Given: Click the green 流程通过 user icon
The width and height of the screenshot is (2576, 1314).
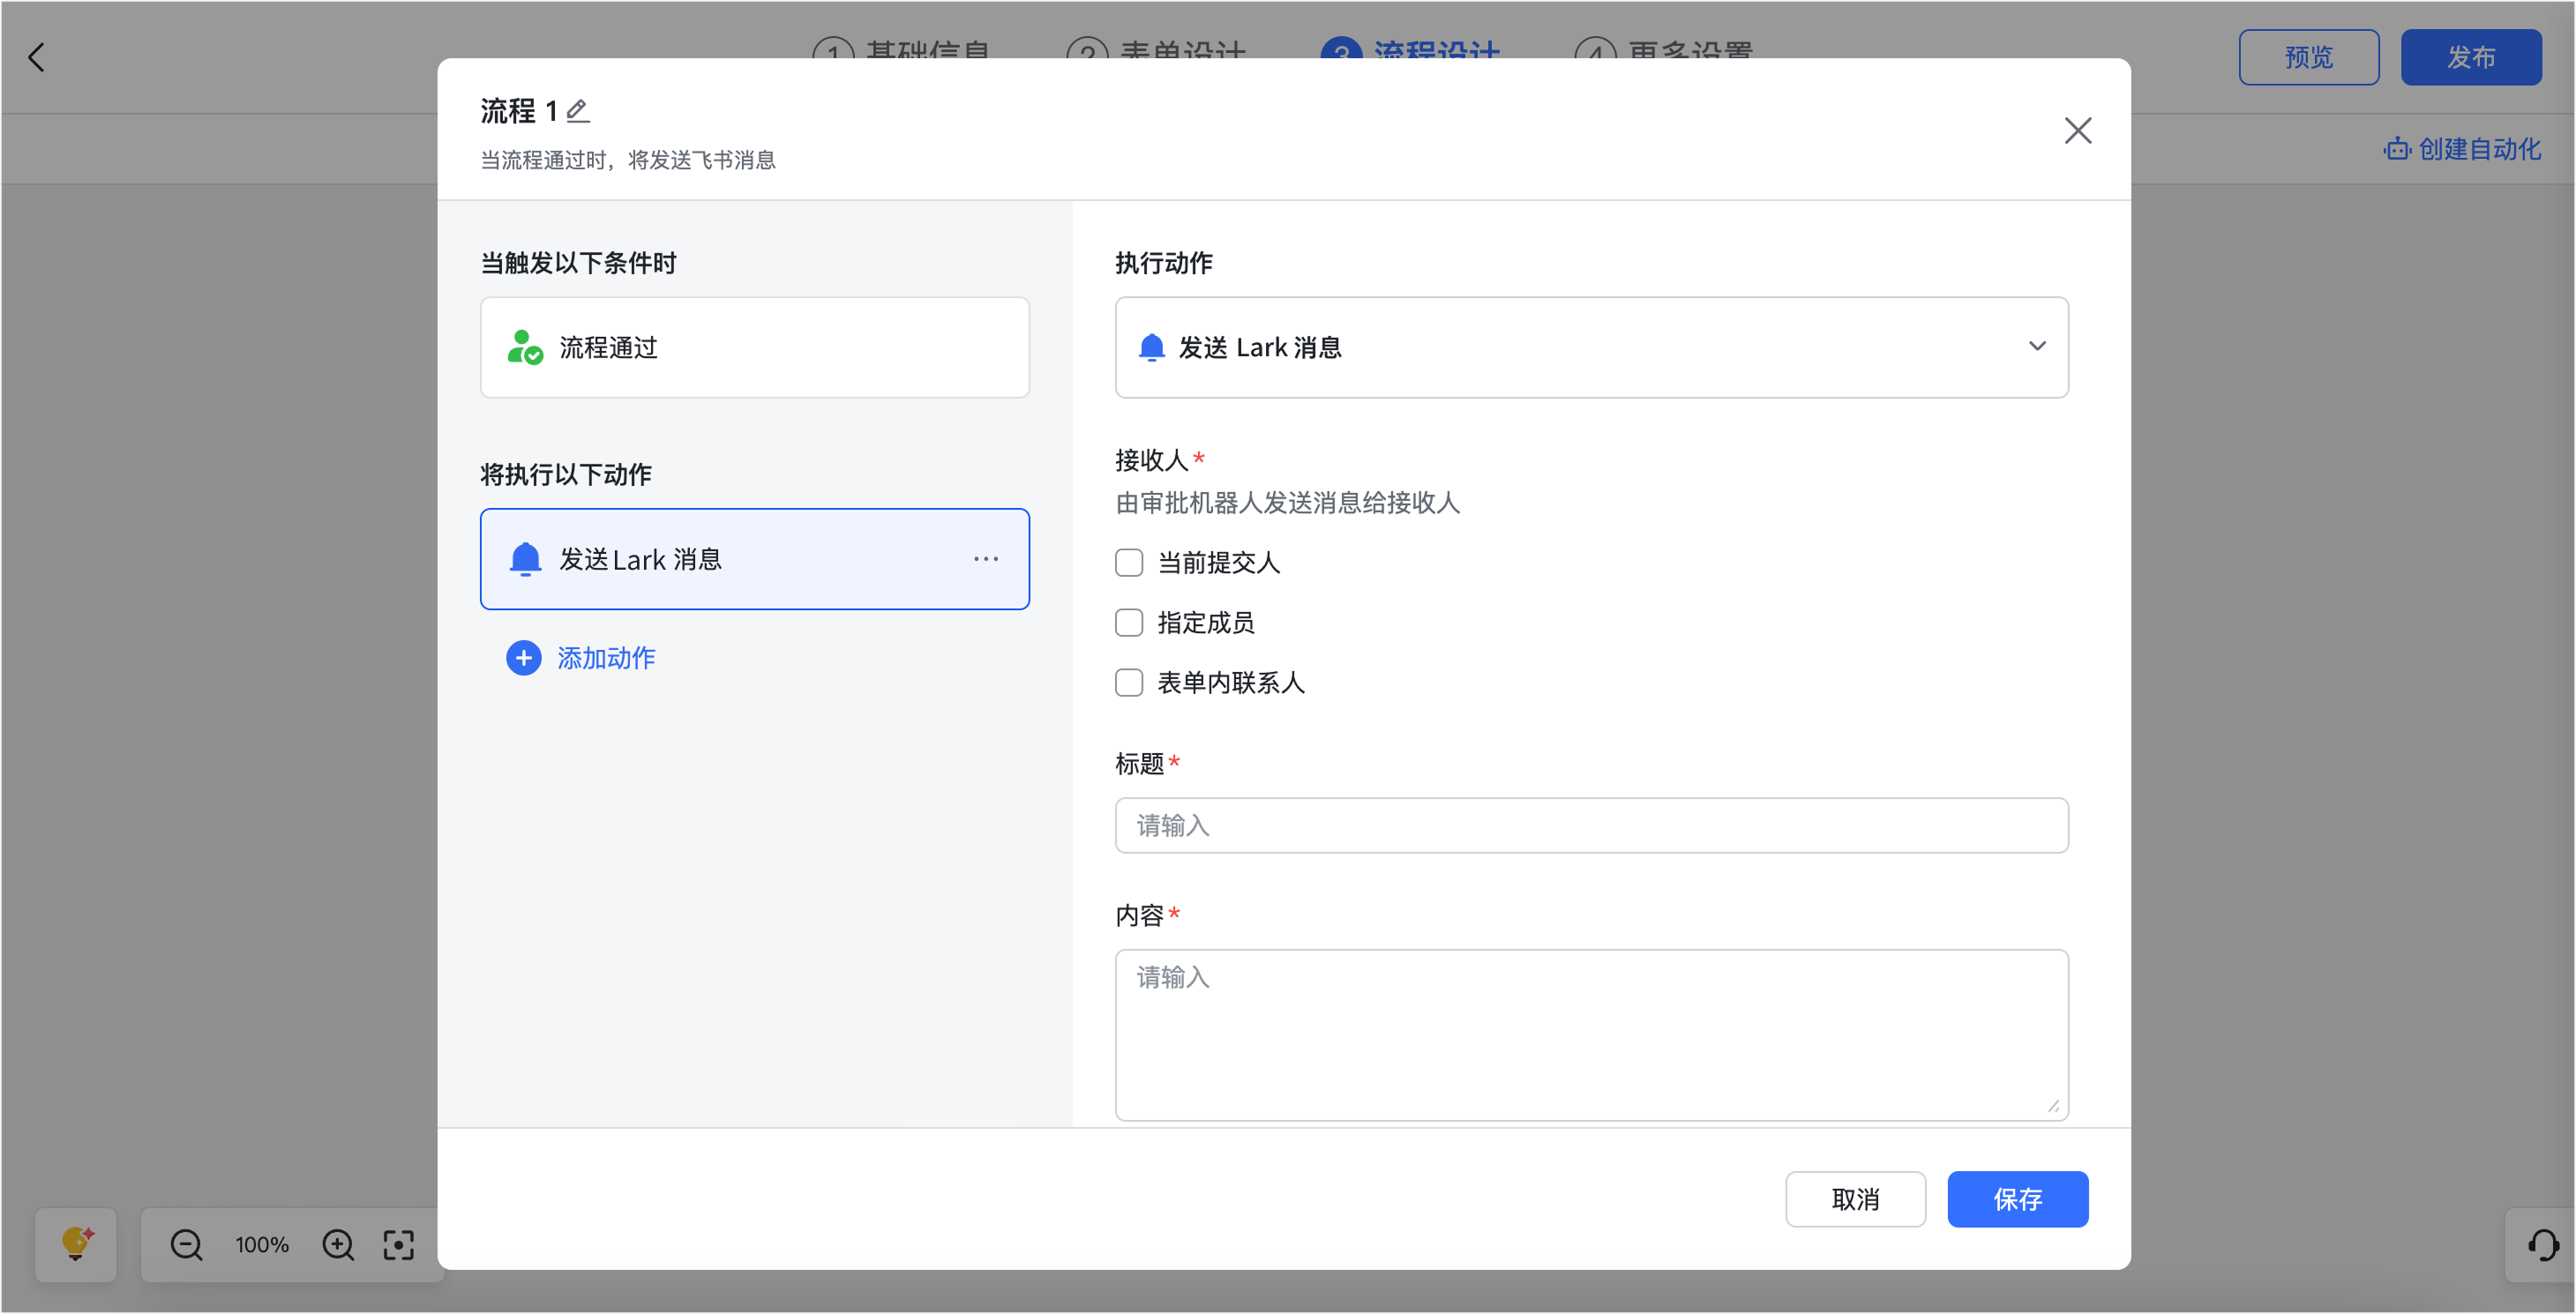Looking at the screenshot, I should 525,347.
